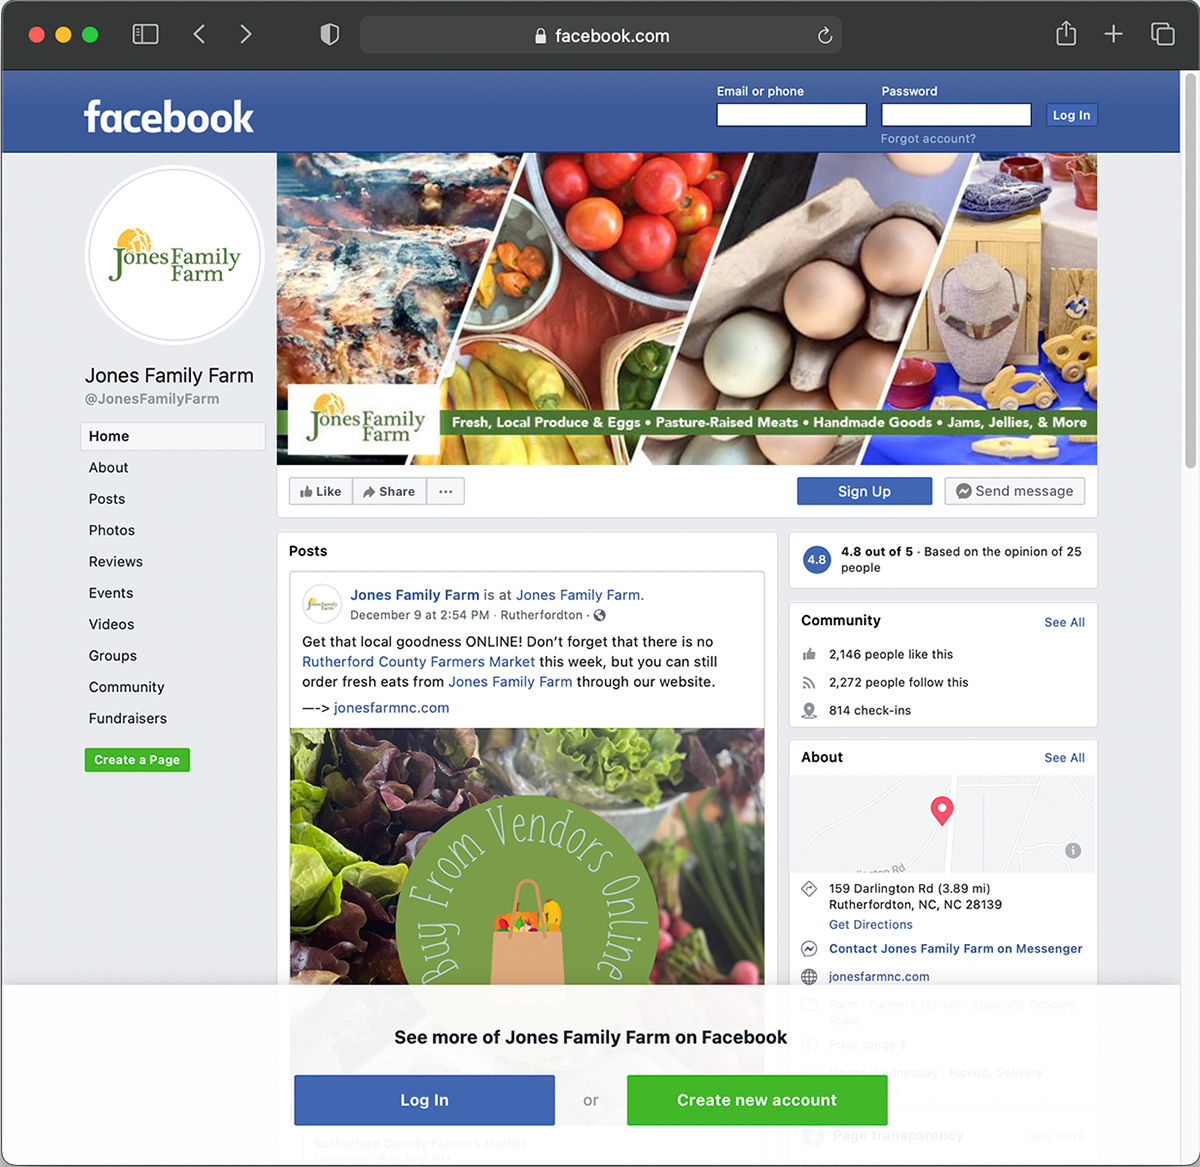1200x1167 pixels.
Task: Click the map info icon
Action: [1073, 851]
